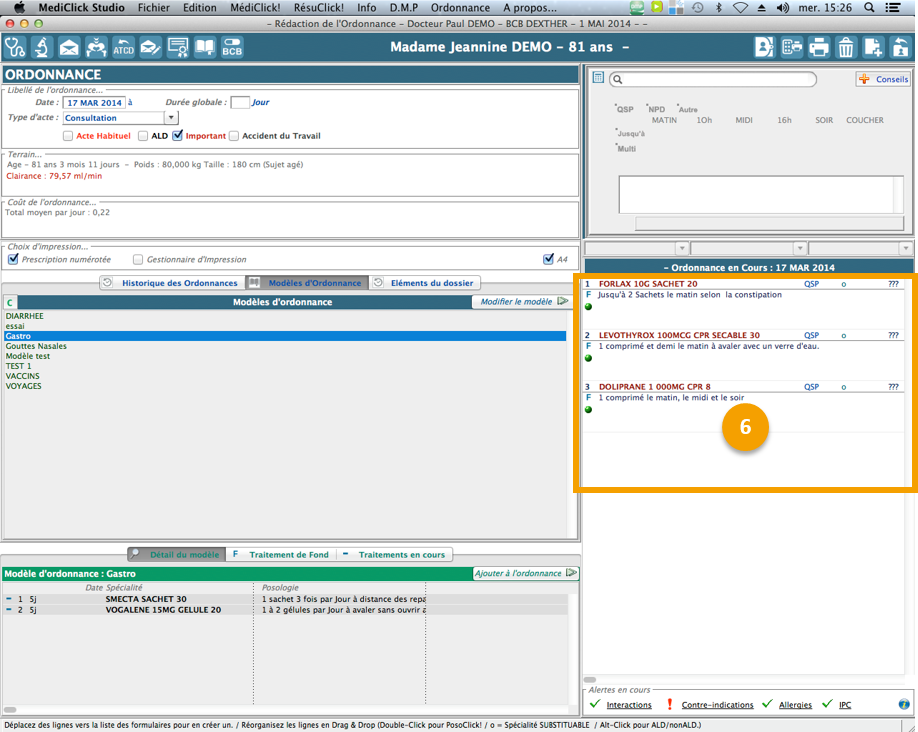Open the microscope lab results icon
918x732 pixels.
(x=42, y=47)
